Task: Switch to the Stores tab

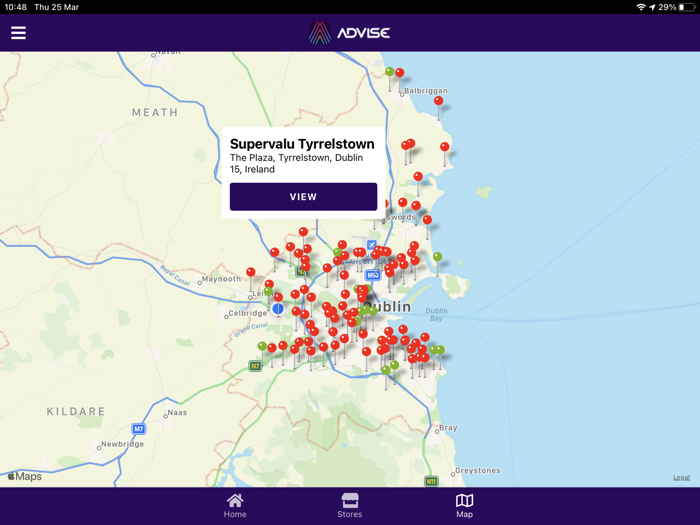Action: coord(350,506)
